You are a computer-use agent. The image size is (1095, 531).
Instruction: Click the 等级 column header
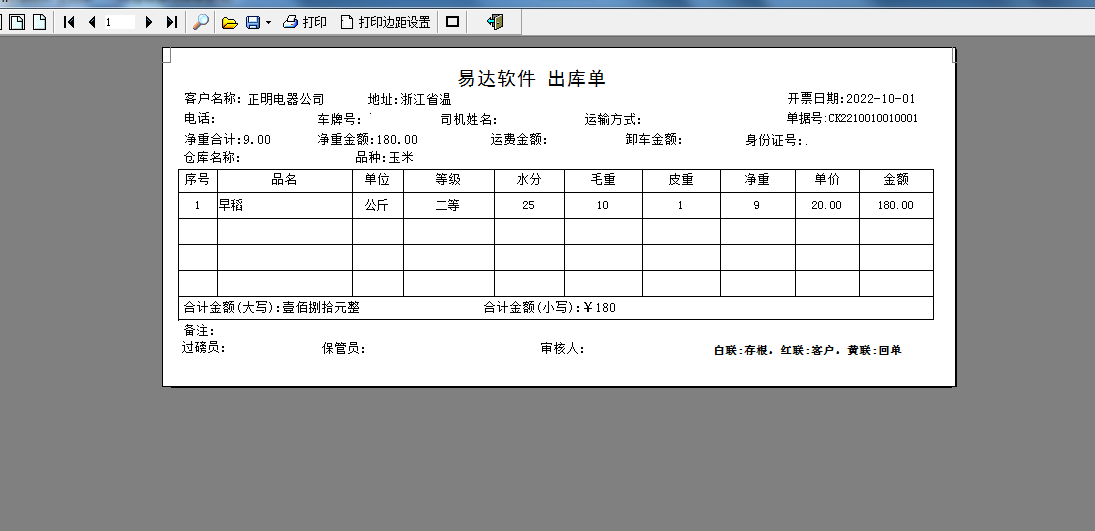[448, 180]
